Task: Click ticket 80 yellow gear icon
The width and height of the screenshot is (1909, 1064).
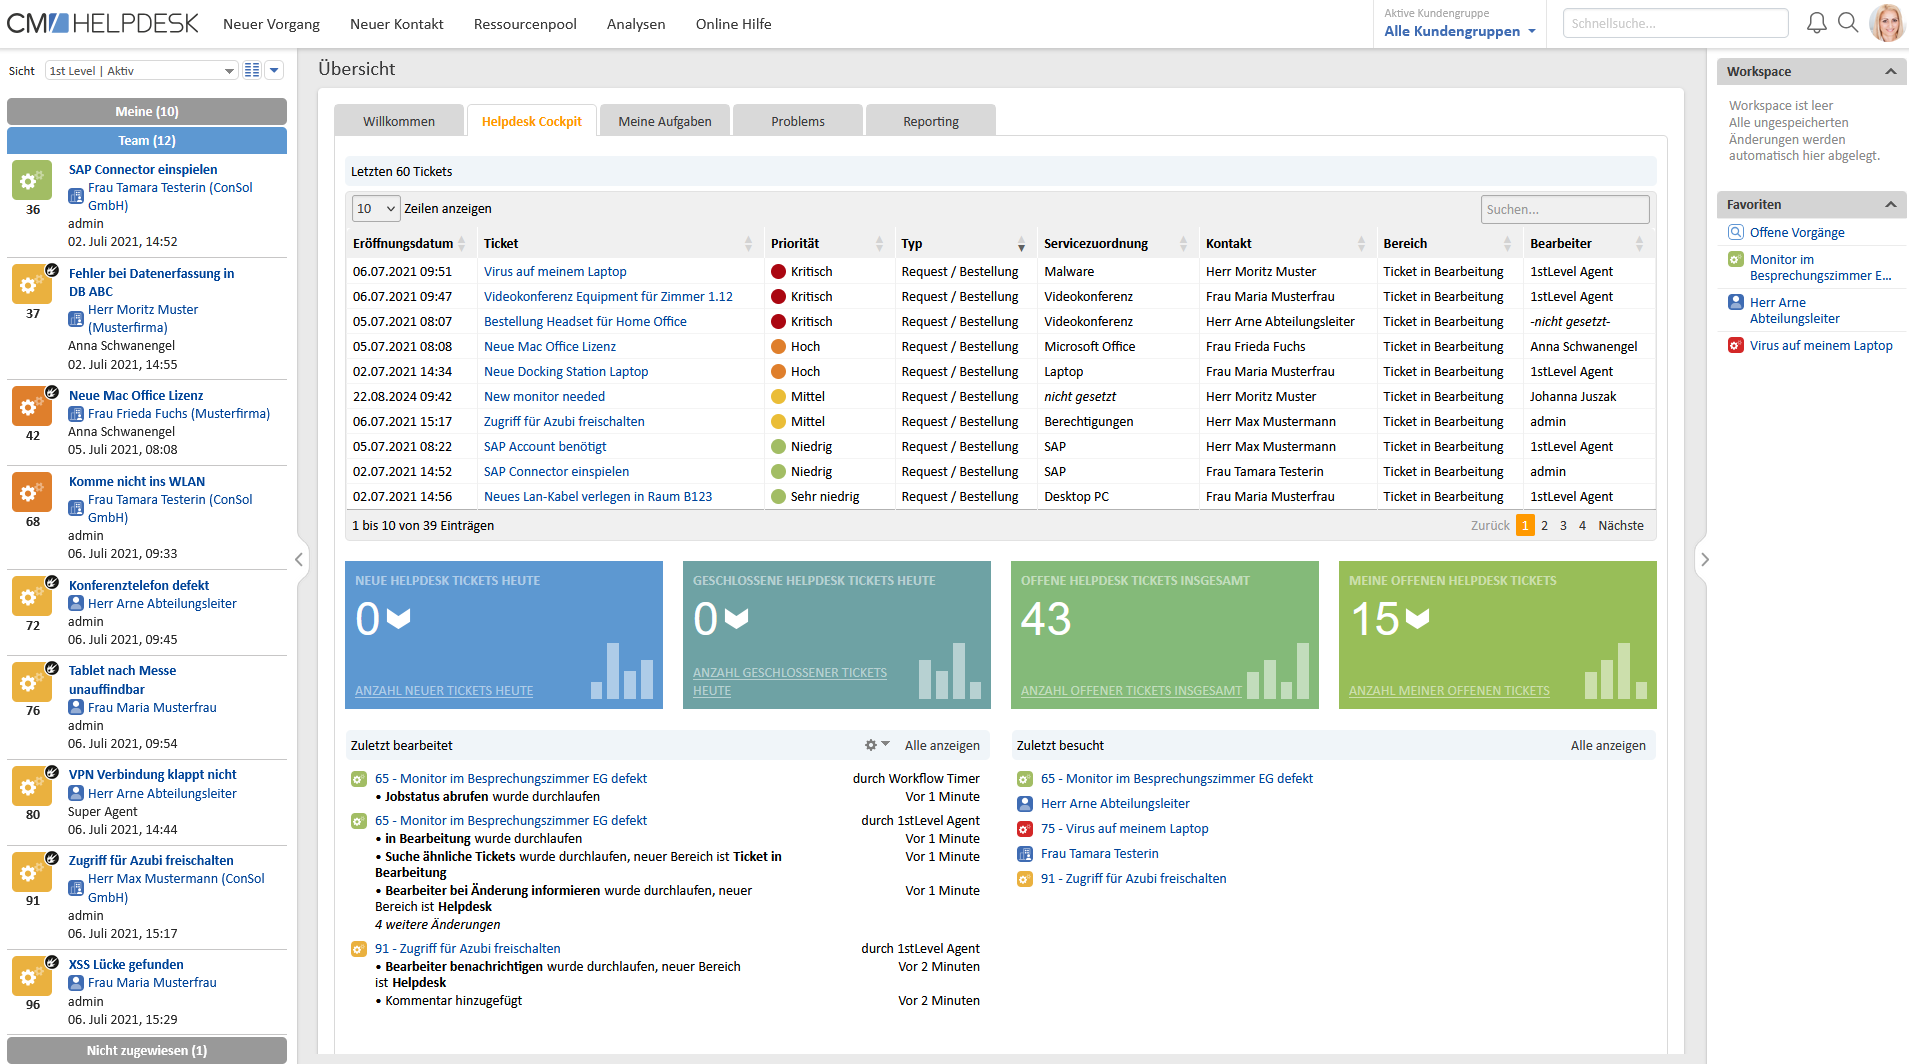Action: click(32, 786)
